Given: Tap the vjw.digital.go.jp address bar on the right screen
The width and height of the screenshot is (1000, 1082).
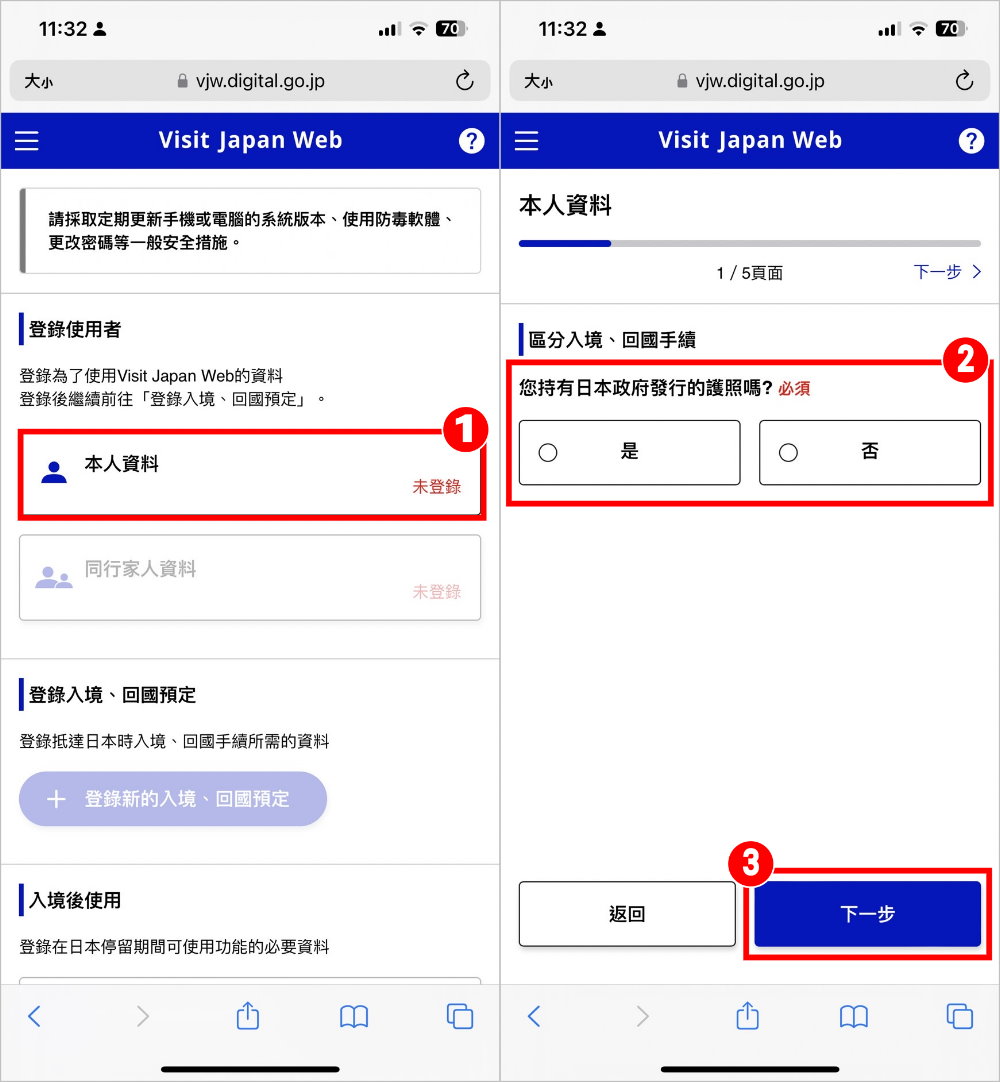Looking at the screenshot, I should tap(749, 81).
